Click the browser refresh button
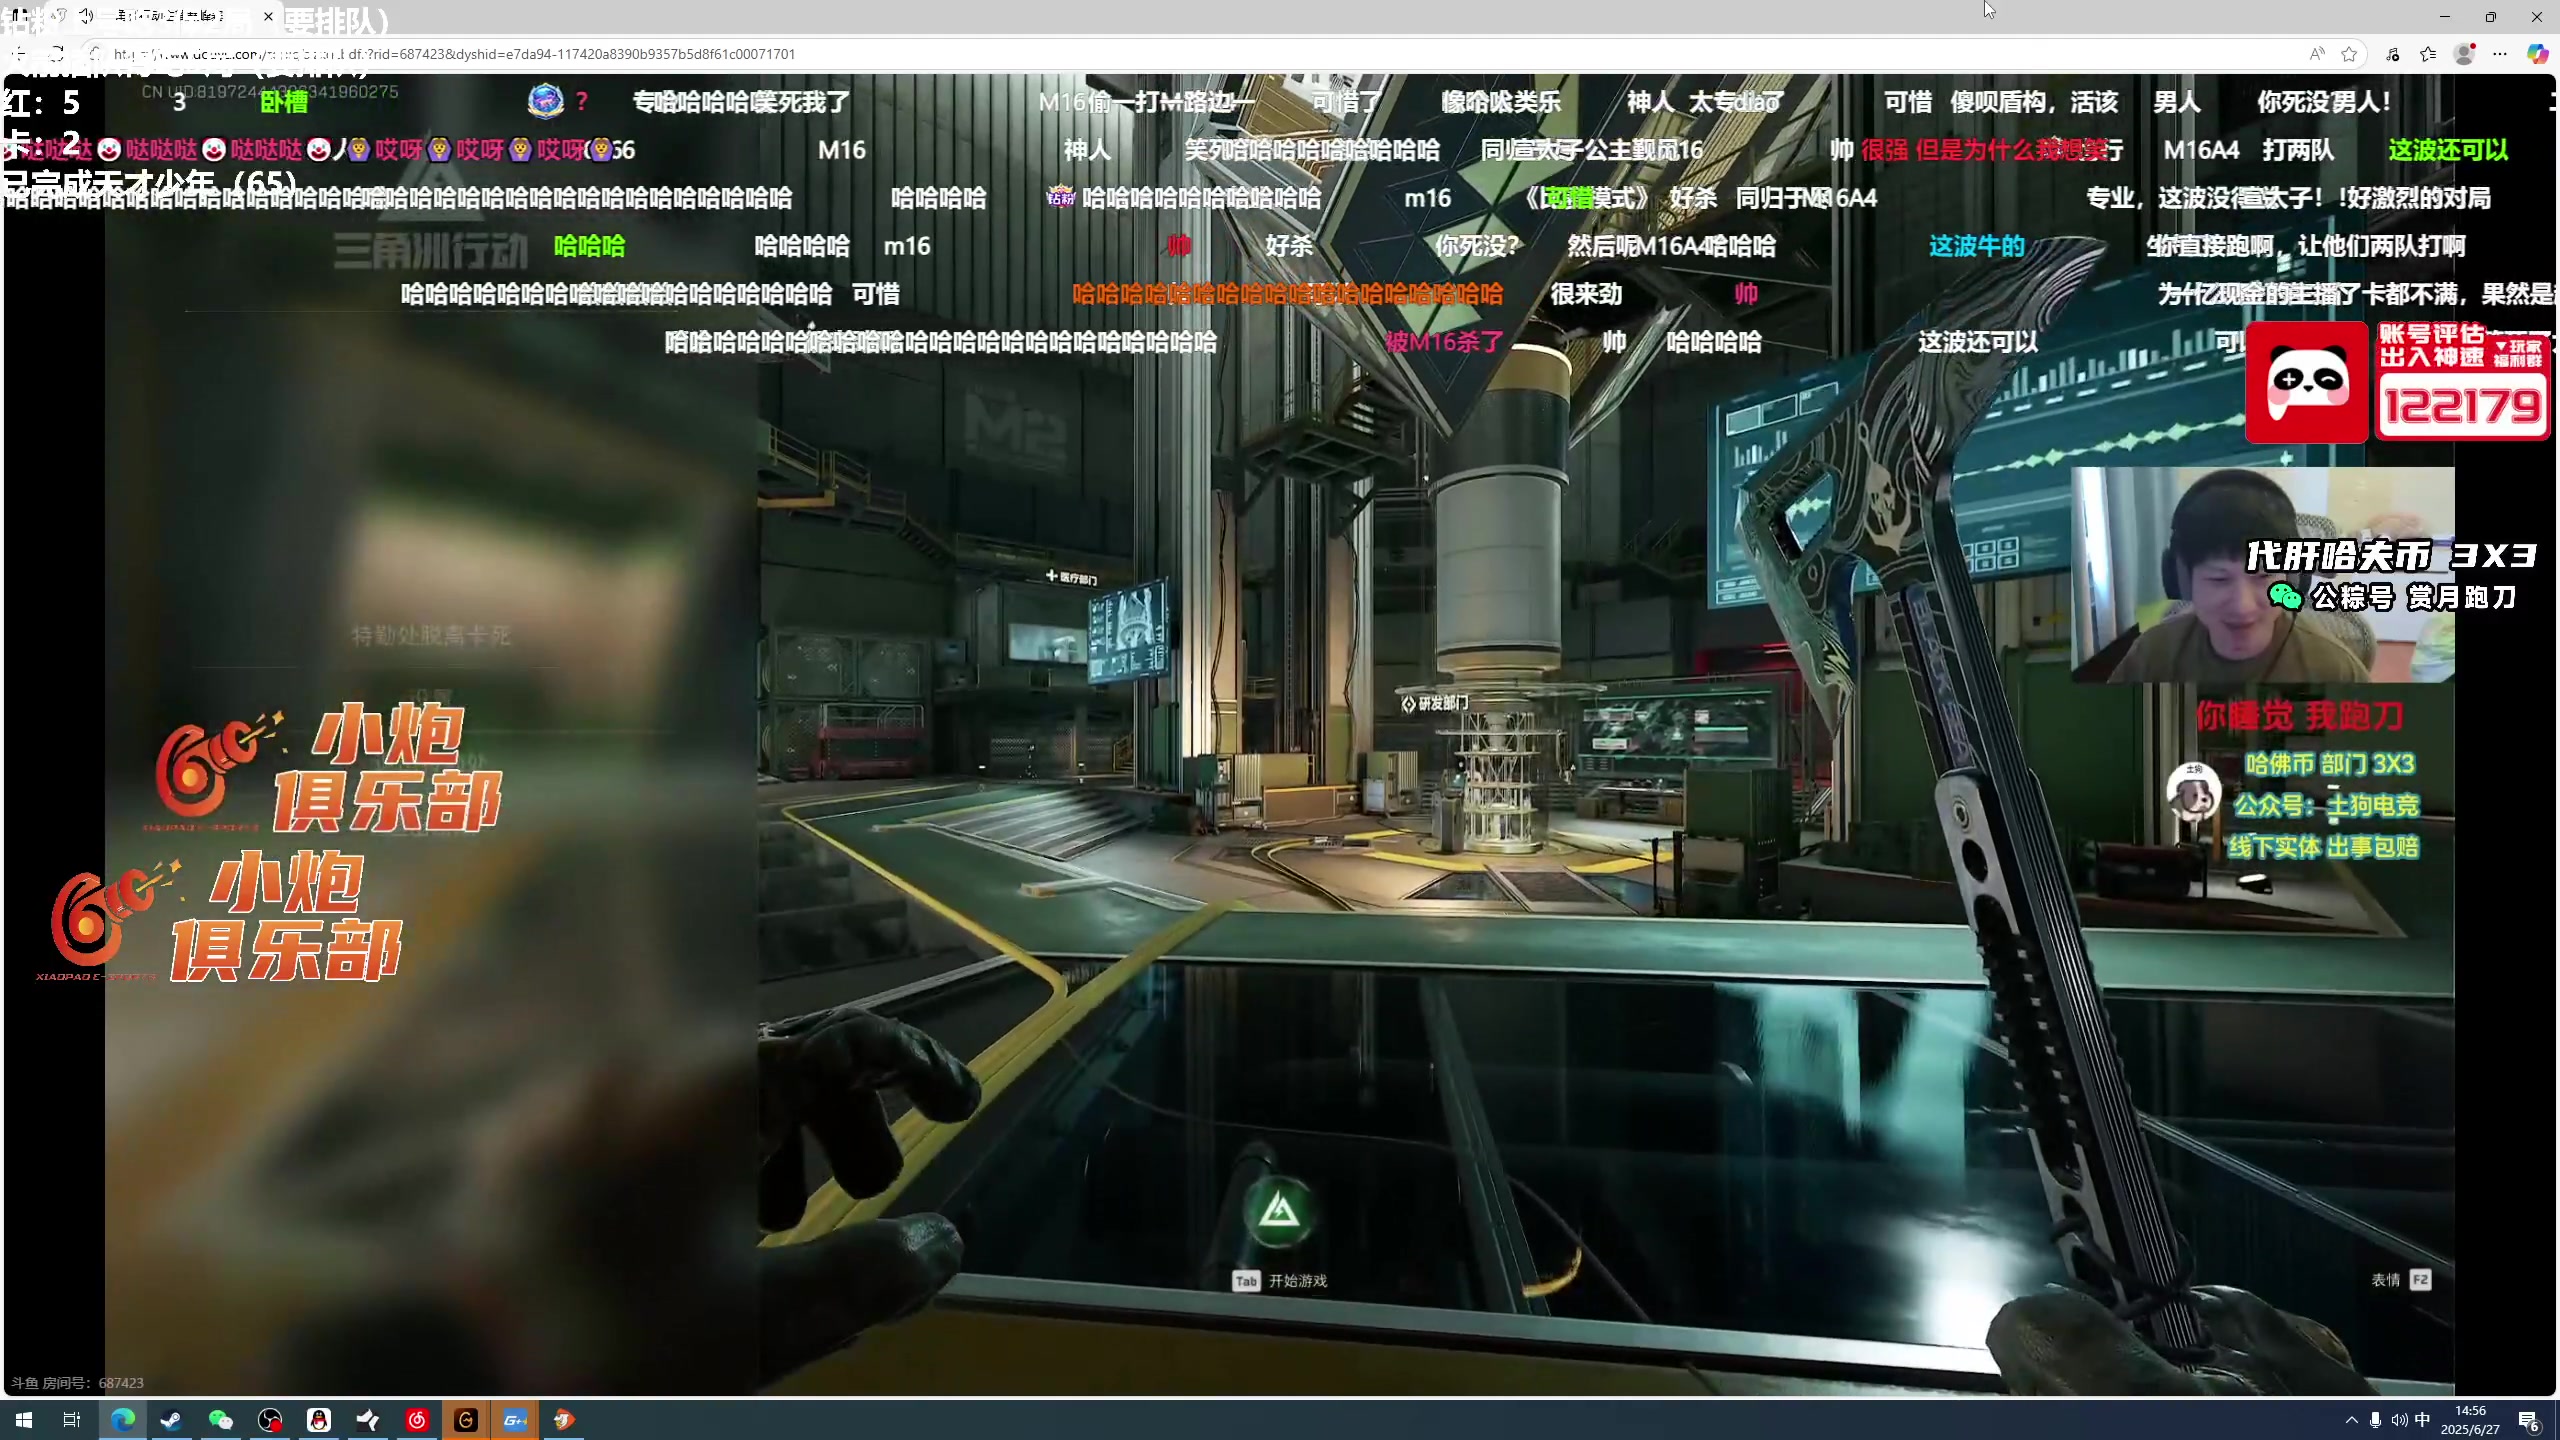2560x1440 pixels. click(x=56, y=54)
